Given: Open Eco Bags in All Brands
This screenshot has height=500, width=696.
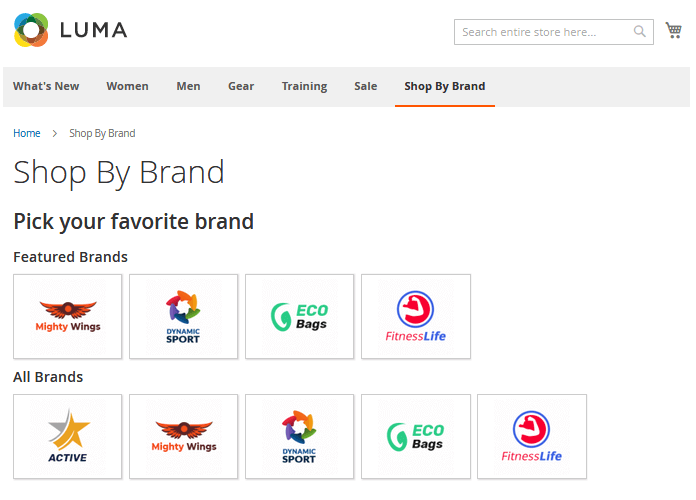Looking at the screenshot, I should [x=416, y=437].
